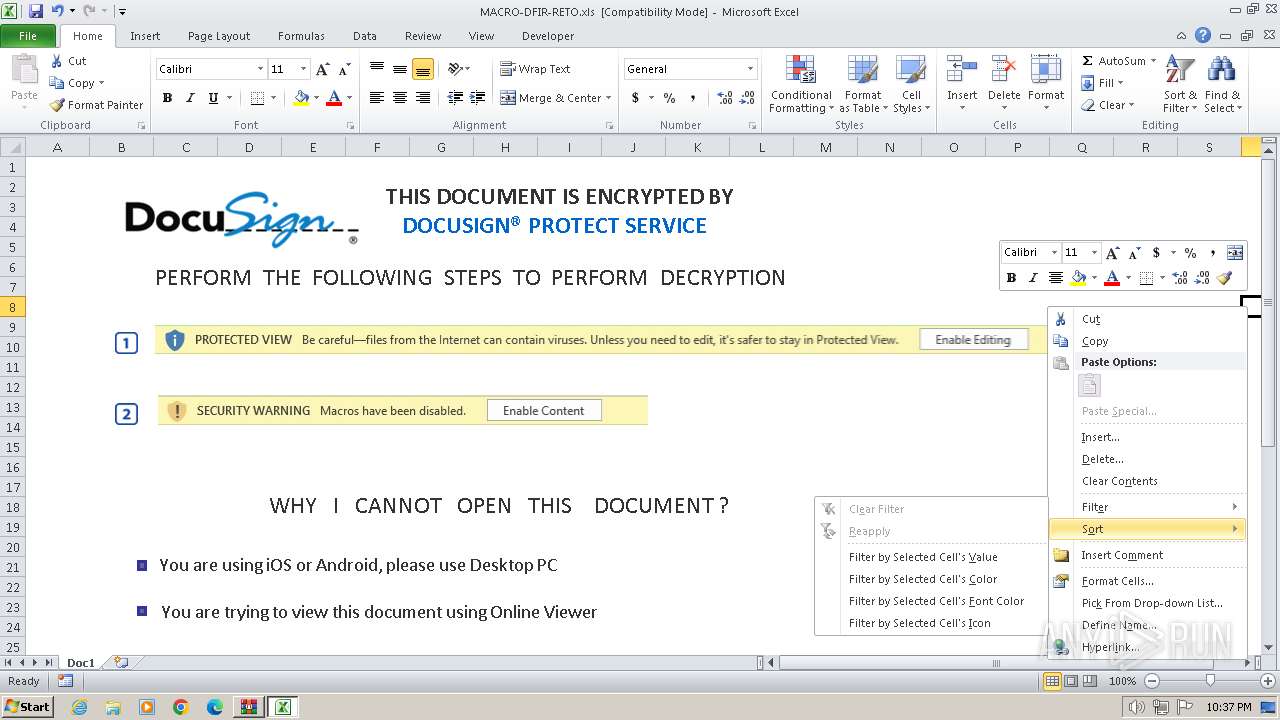Switch to Formulas ribbon tab
Screen dimensions: 1280x720
click(x=301, y=36)
